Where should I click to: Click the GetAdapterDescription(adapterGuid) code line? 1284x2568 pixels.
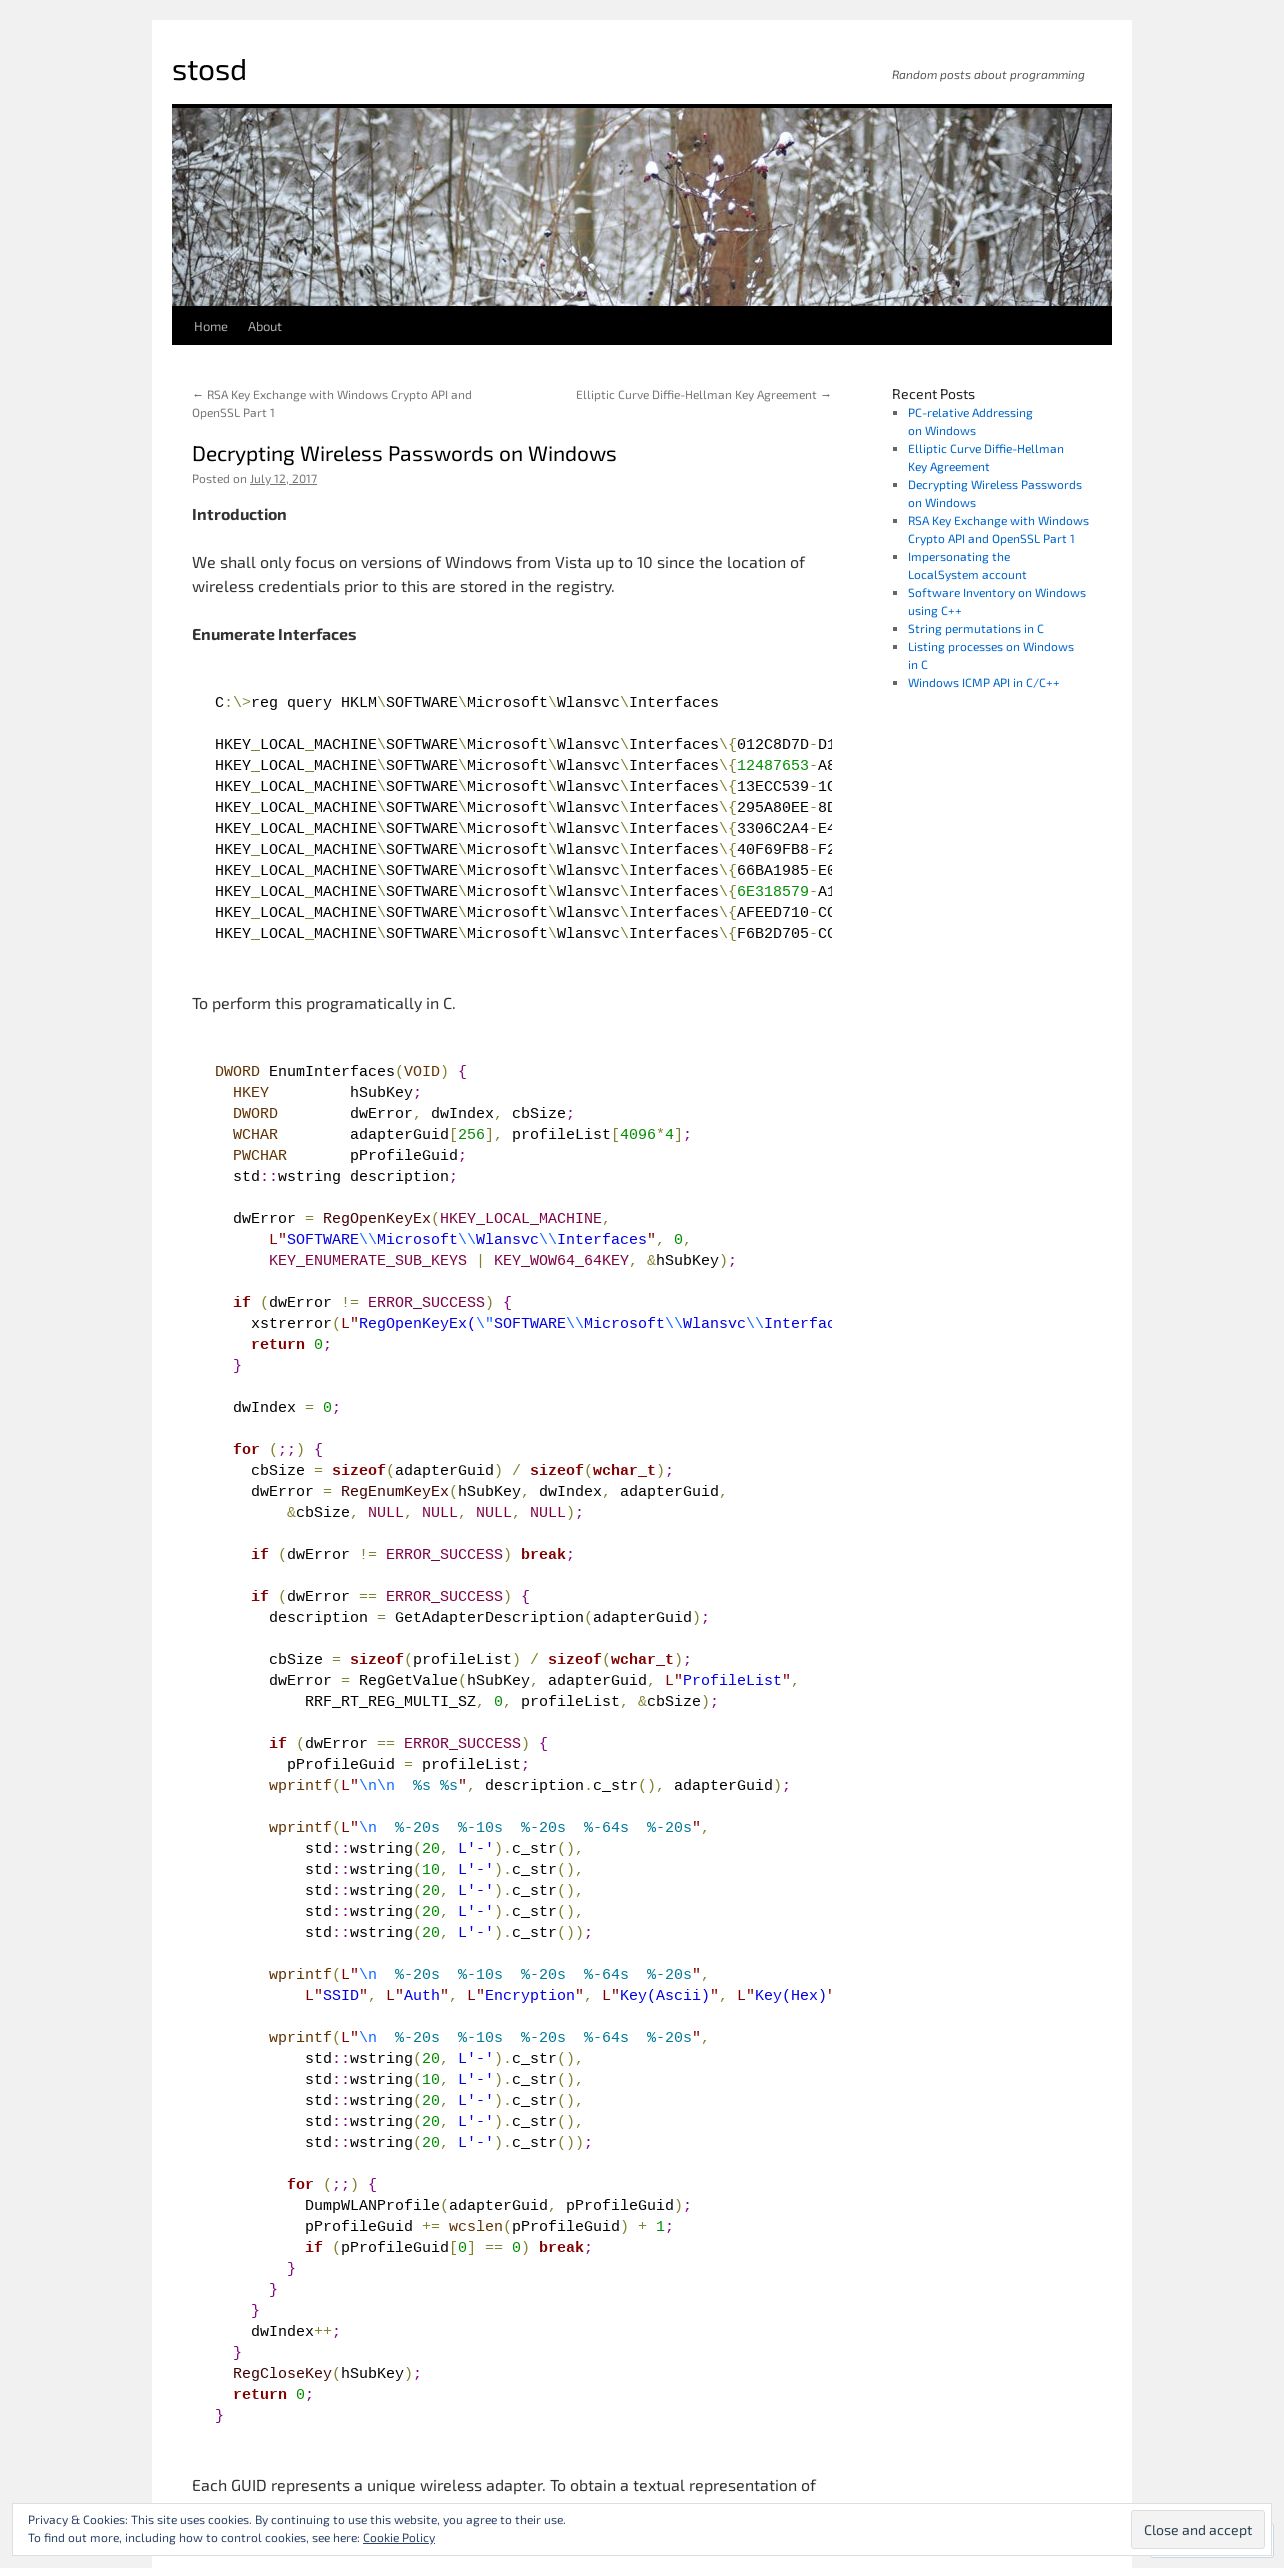(x=489, y=1618)
